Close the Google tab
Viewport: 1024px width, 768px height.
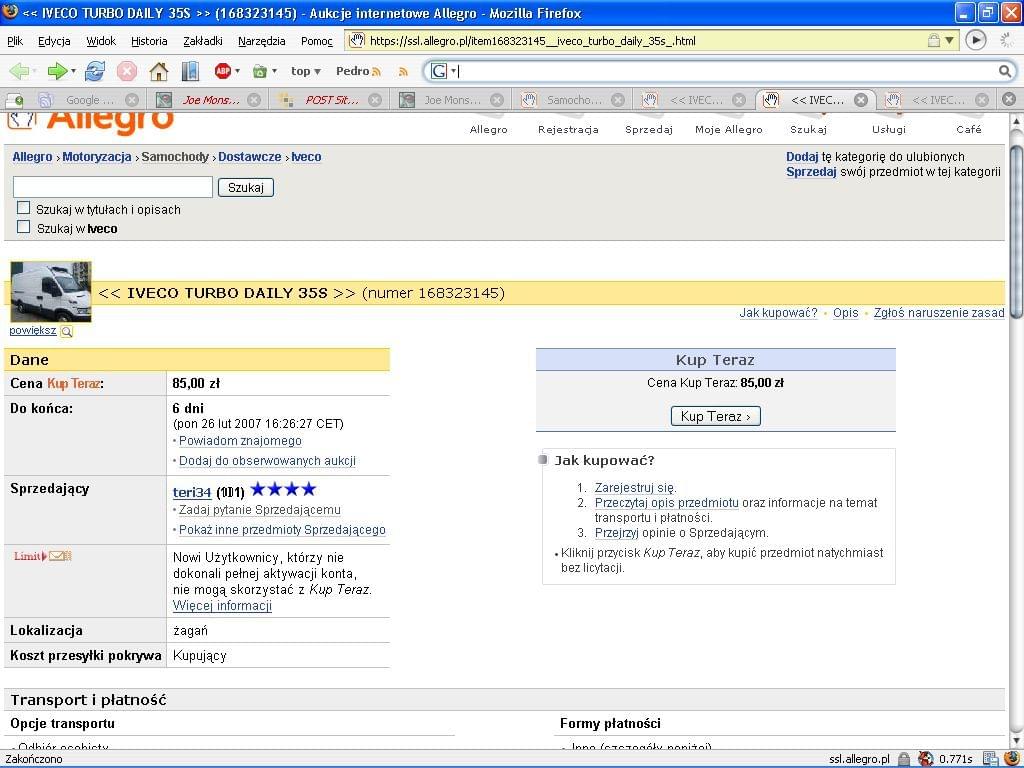(x=132, y=100)
